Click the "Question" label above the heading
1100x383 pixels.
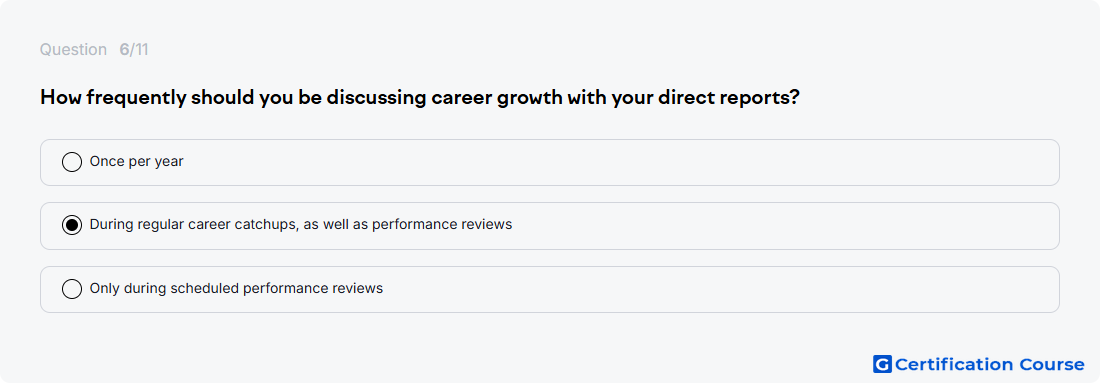(x=73, y=50)
